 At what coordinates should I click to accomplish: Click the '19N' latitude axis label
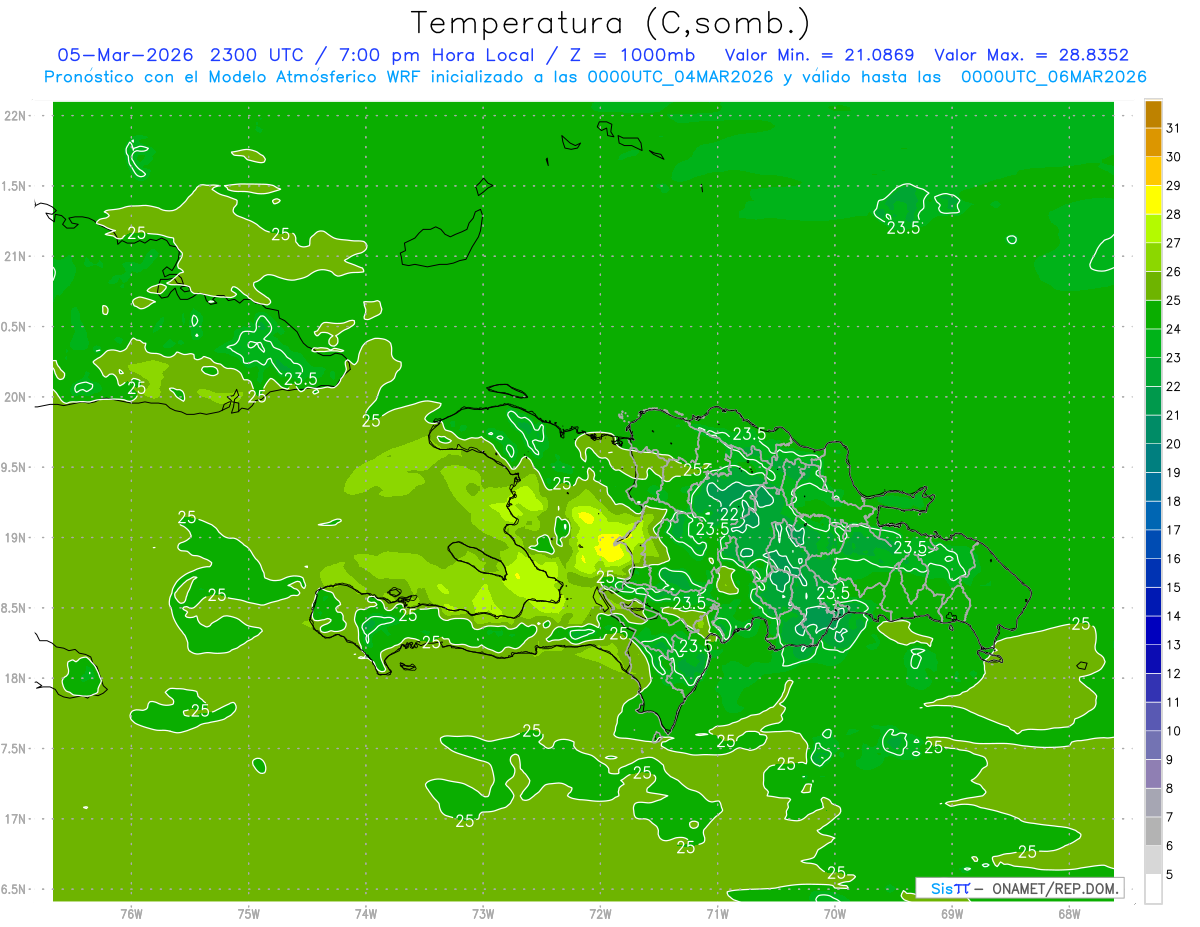[x=17, y=537]
